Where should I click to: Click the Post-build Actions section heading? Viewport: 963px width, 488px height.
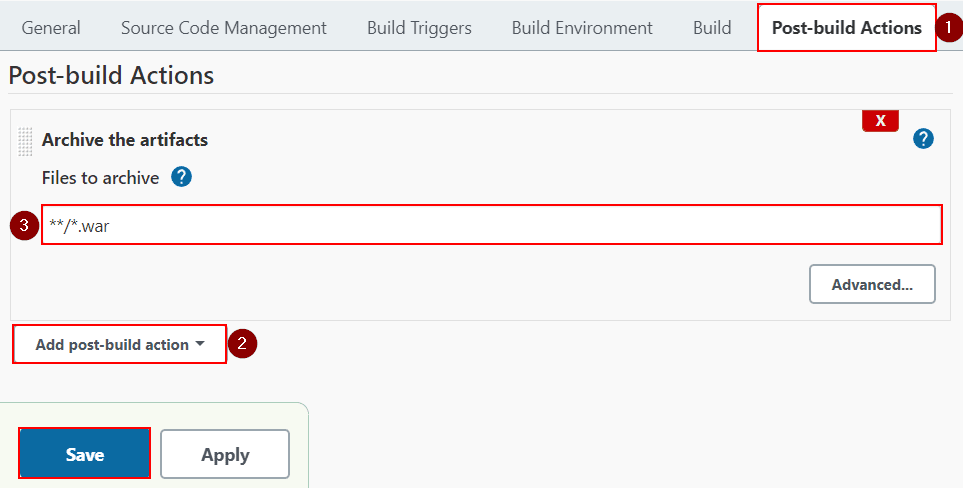click(111, 75)
